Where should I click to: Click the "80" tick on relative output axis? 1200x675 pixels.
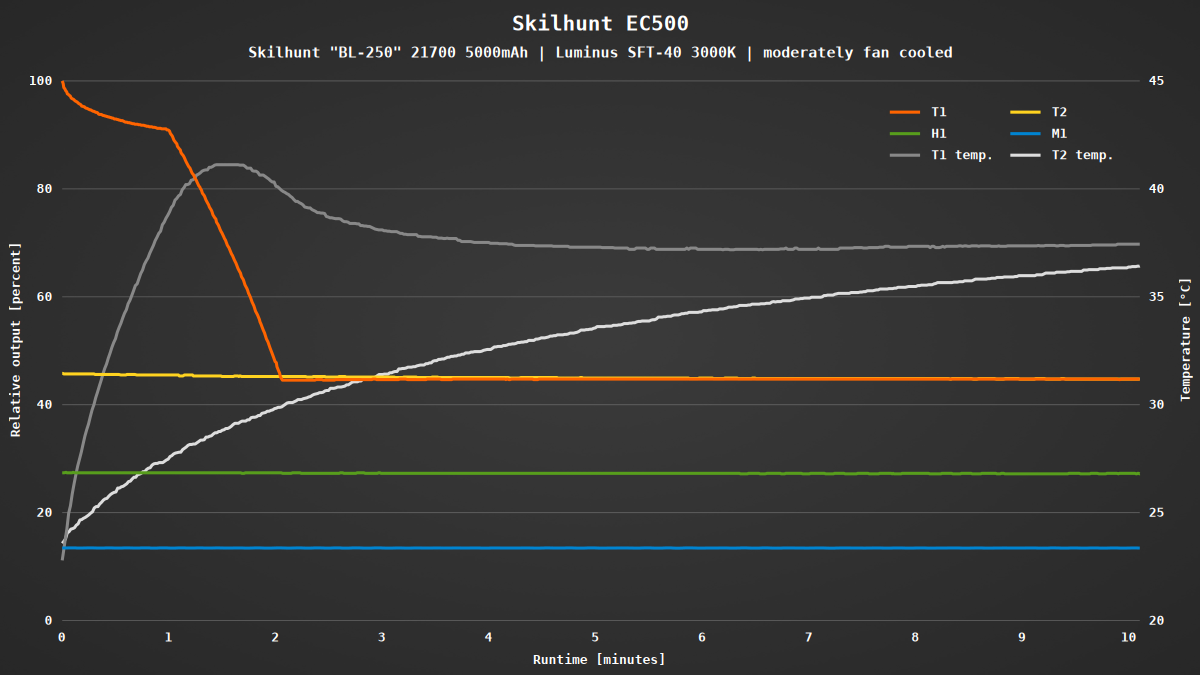[x=45, y=188]
